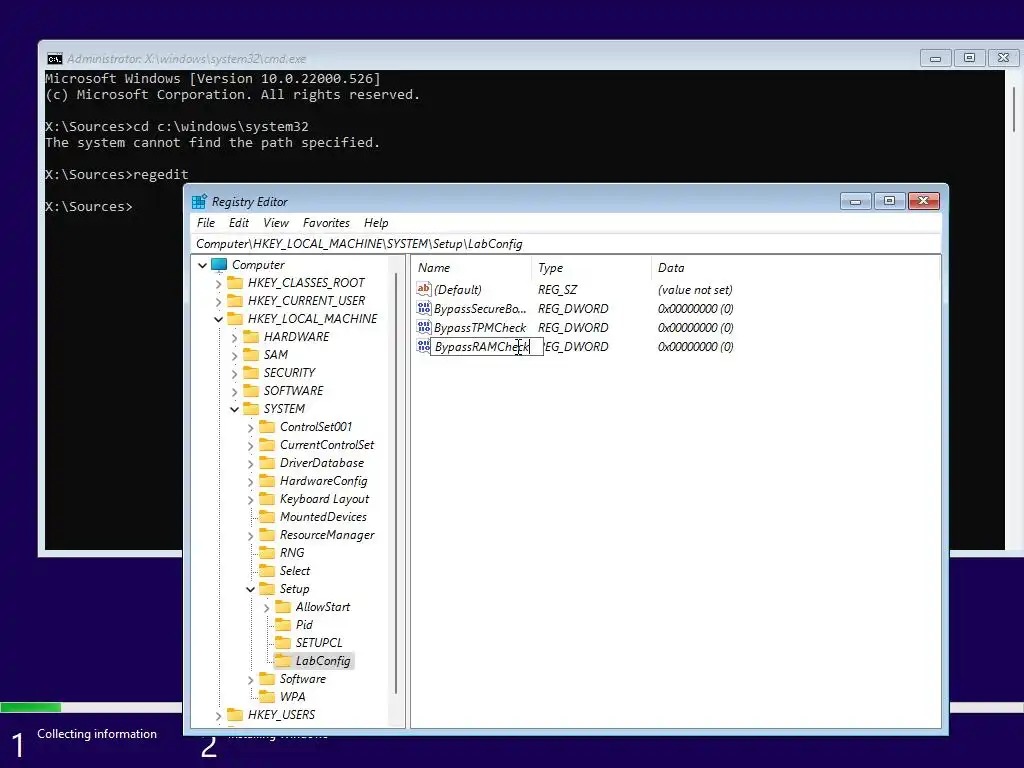Screen dimensions: 1024x768
Task: Click the SOFTWARE folder icon under HKEY_LOCAL_MACHINE
Action: click(x=251, y=391)
